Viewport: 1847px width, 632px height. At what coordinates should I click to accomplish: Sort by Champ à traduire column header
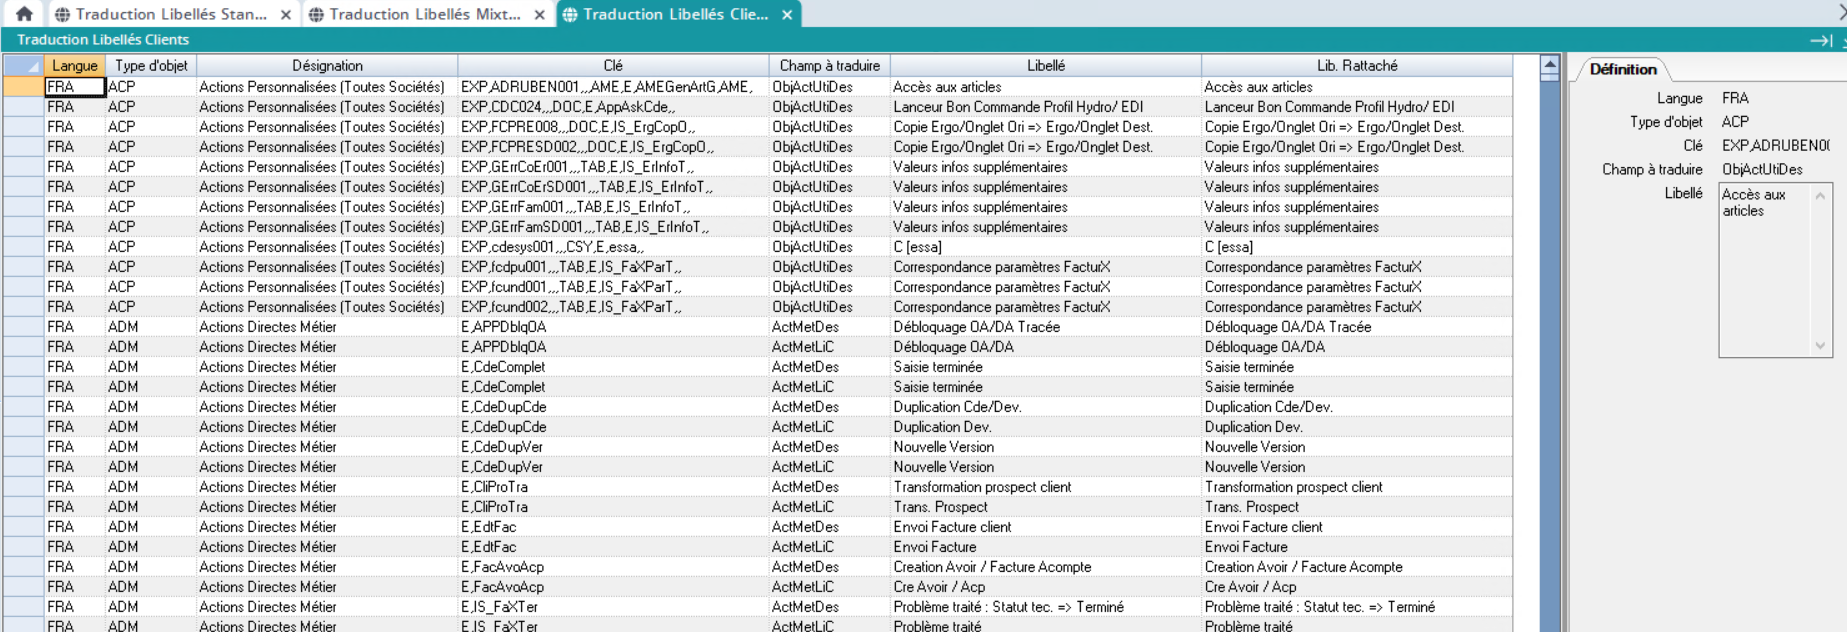(829, 66)
